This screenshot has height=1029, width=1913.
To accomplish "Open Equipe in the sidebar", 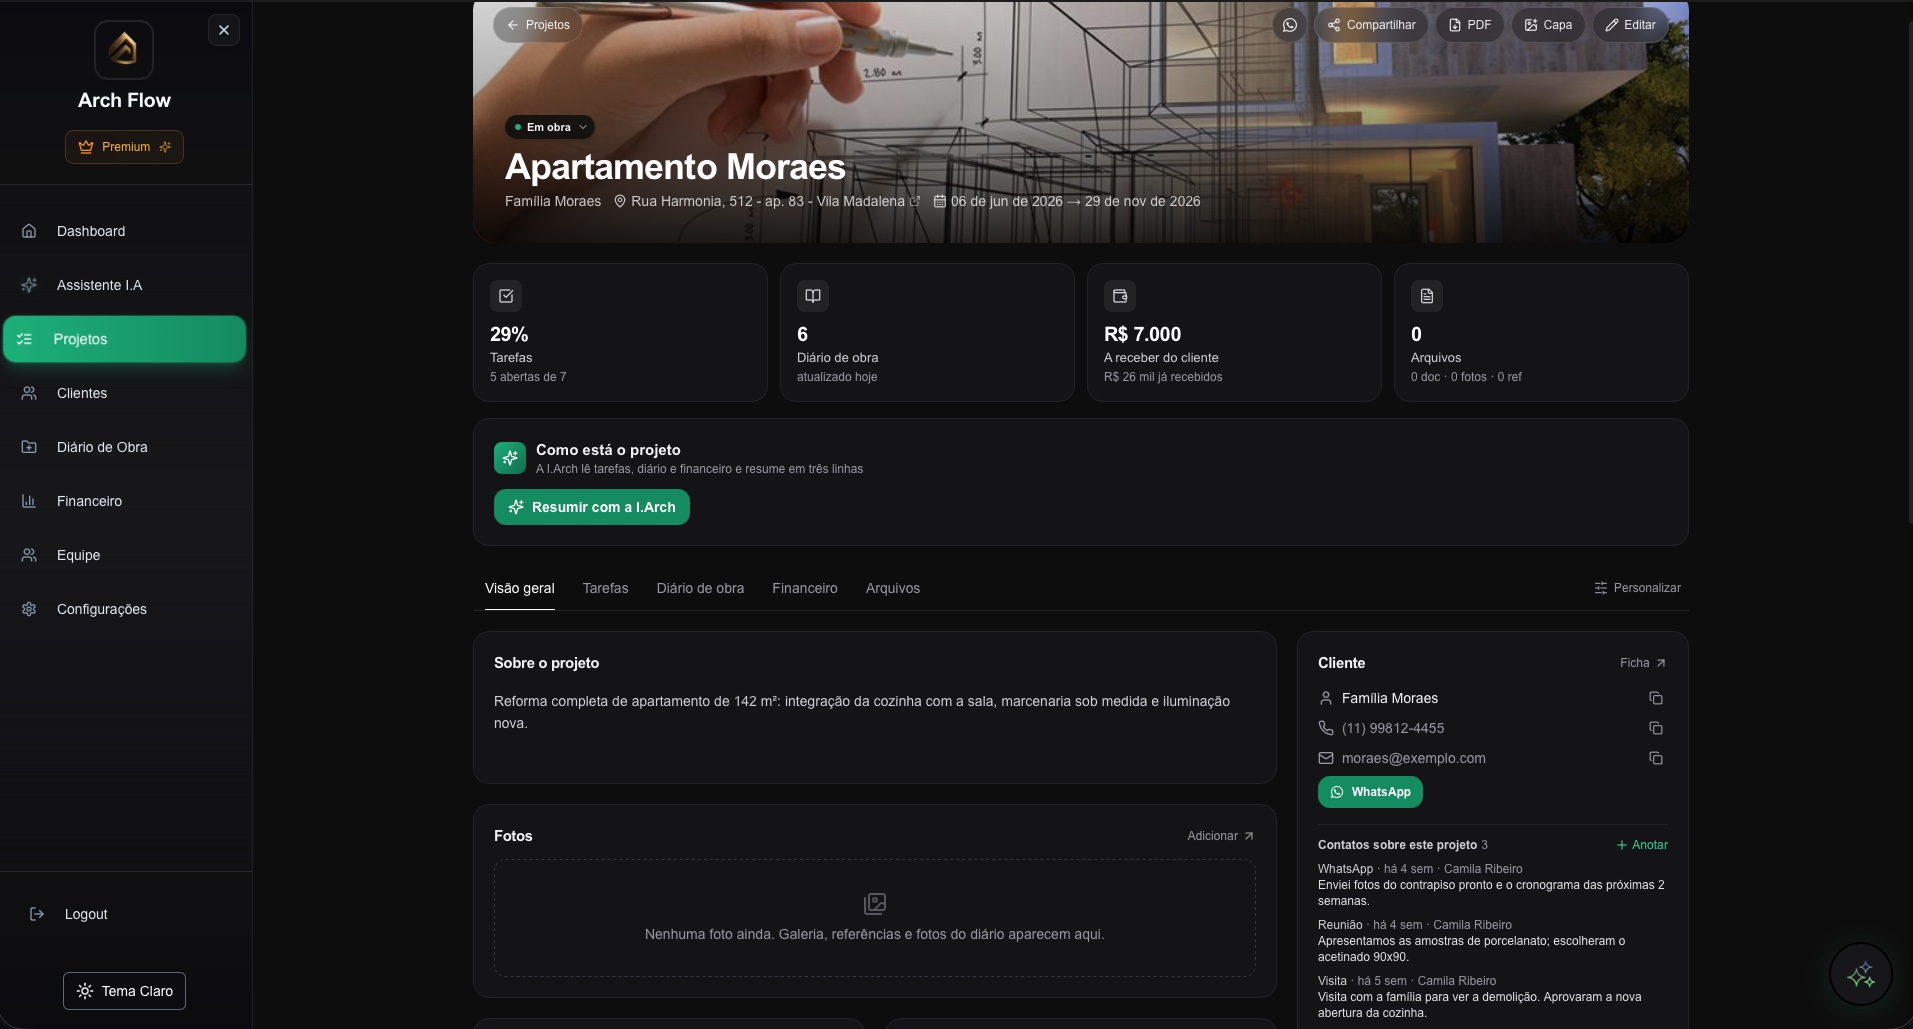I will click(x=125, y=555).
